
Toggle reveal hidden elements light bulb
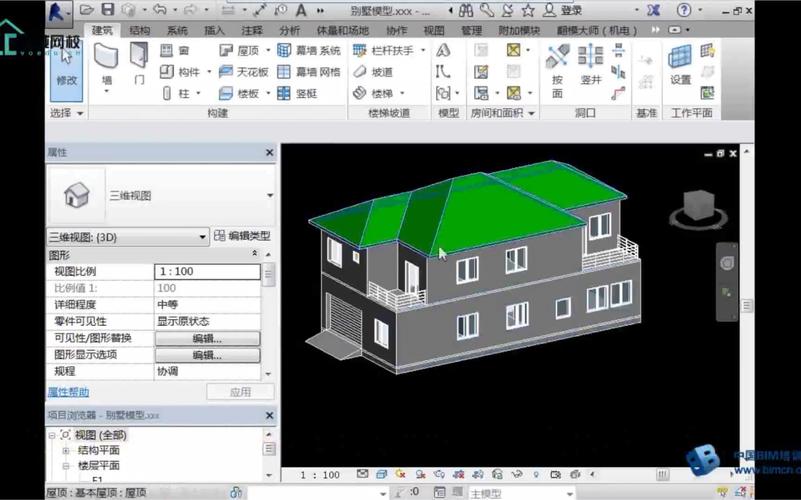click(536, 474)
